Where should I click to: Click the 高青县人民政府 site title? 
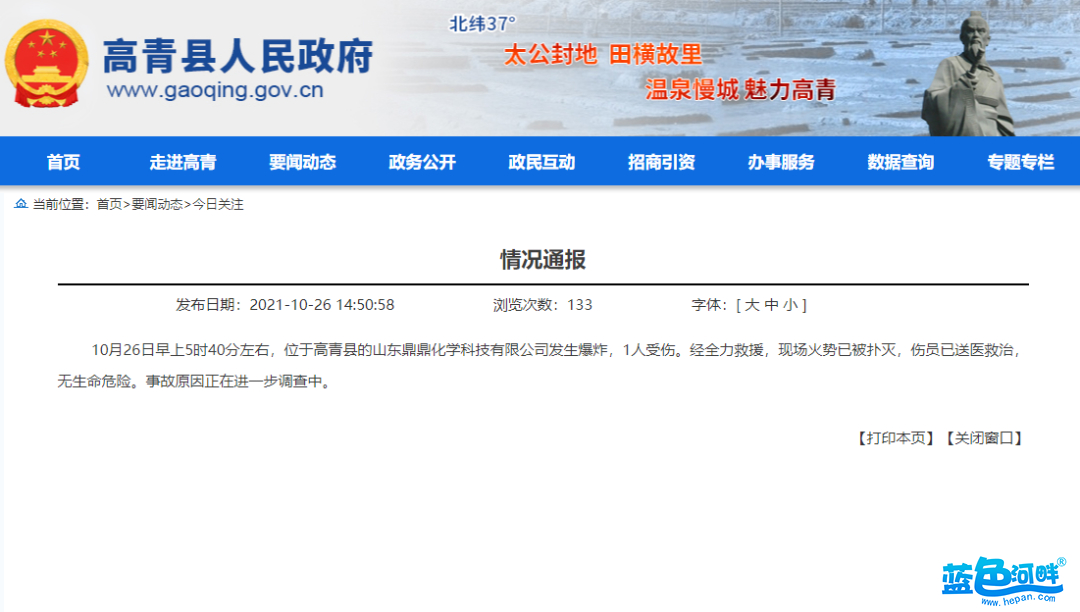pos(238,56)
